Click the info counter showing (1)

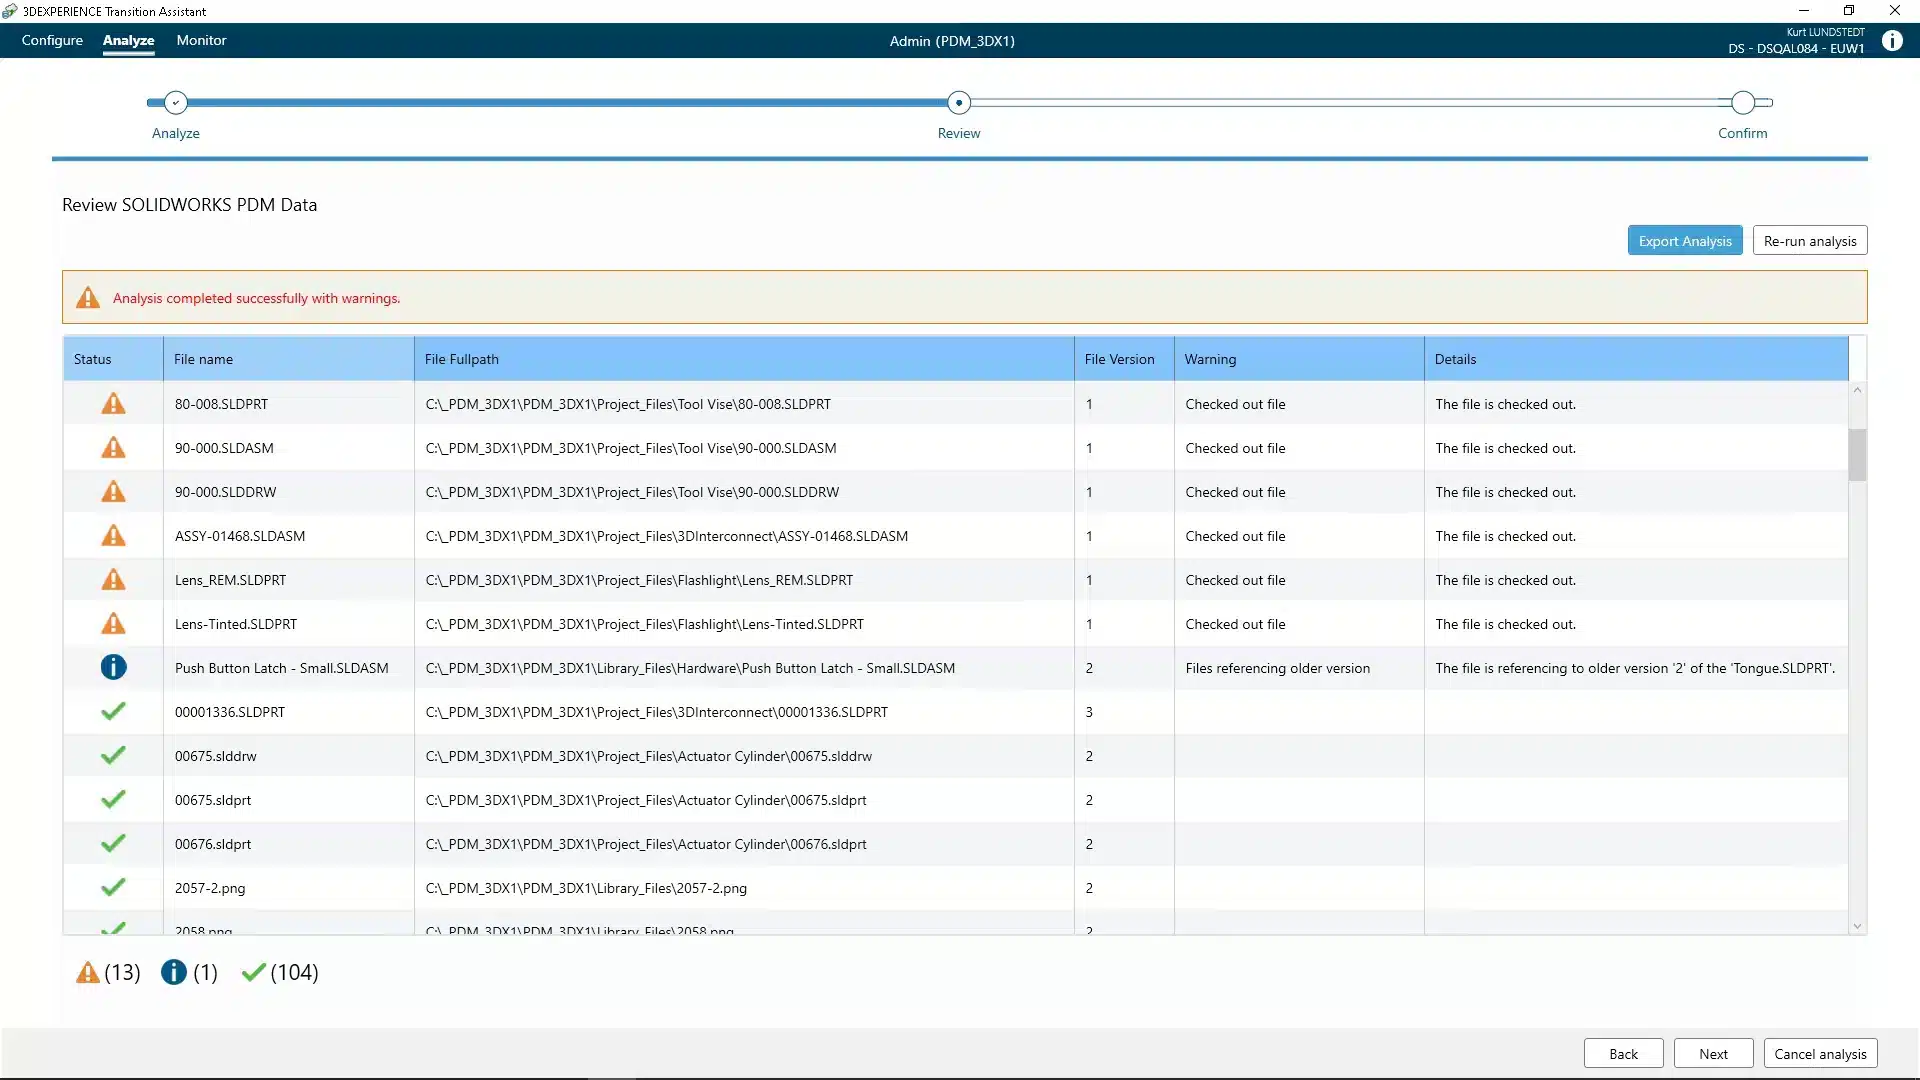click(x=188, y=972)
